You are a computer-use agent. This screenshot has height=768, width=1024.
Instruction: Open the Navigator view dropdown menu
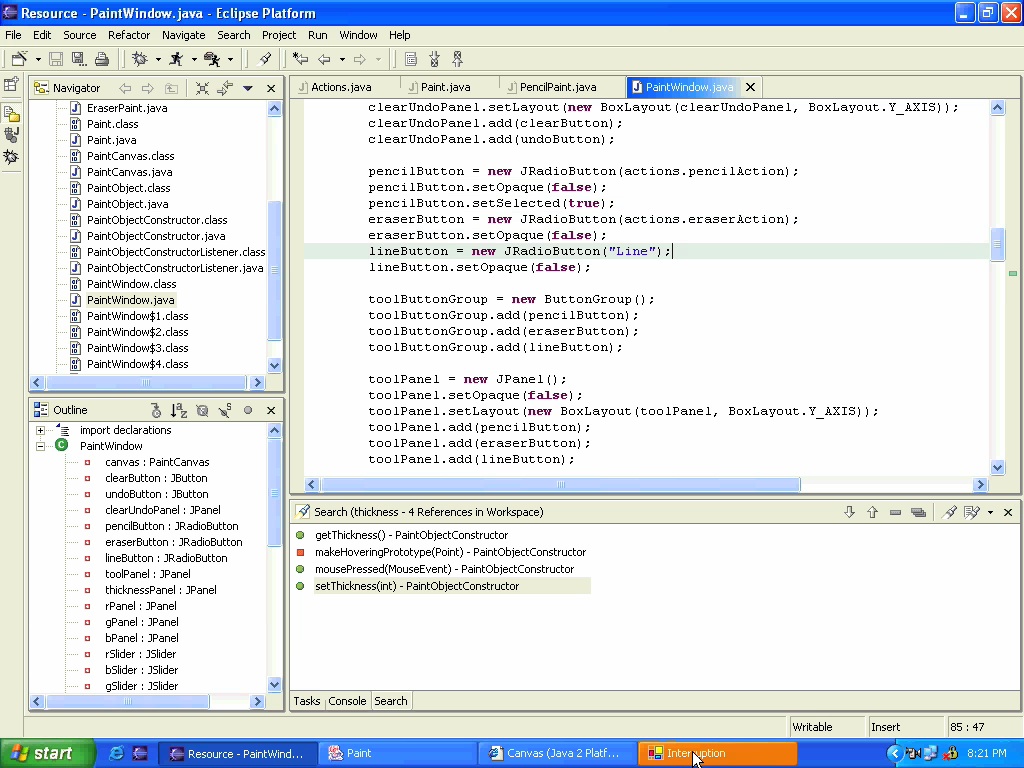[248, 88]
